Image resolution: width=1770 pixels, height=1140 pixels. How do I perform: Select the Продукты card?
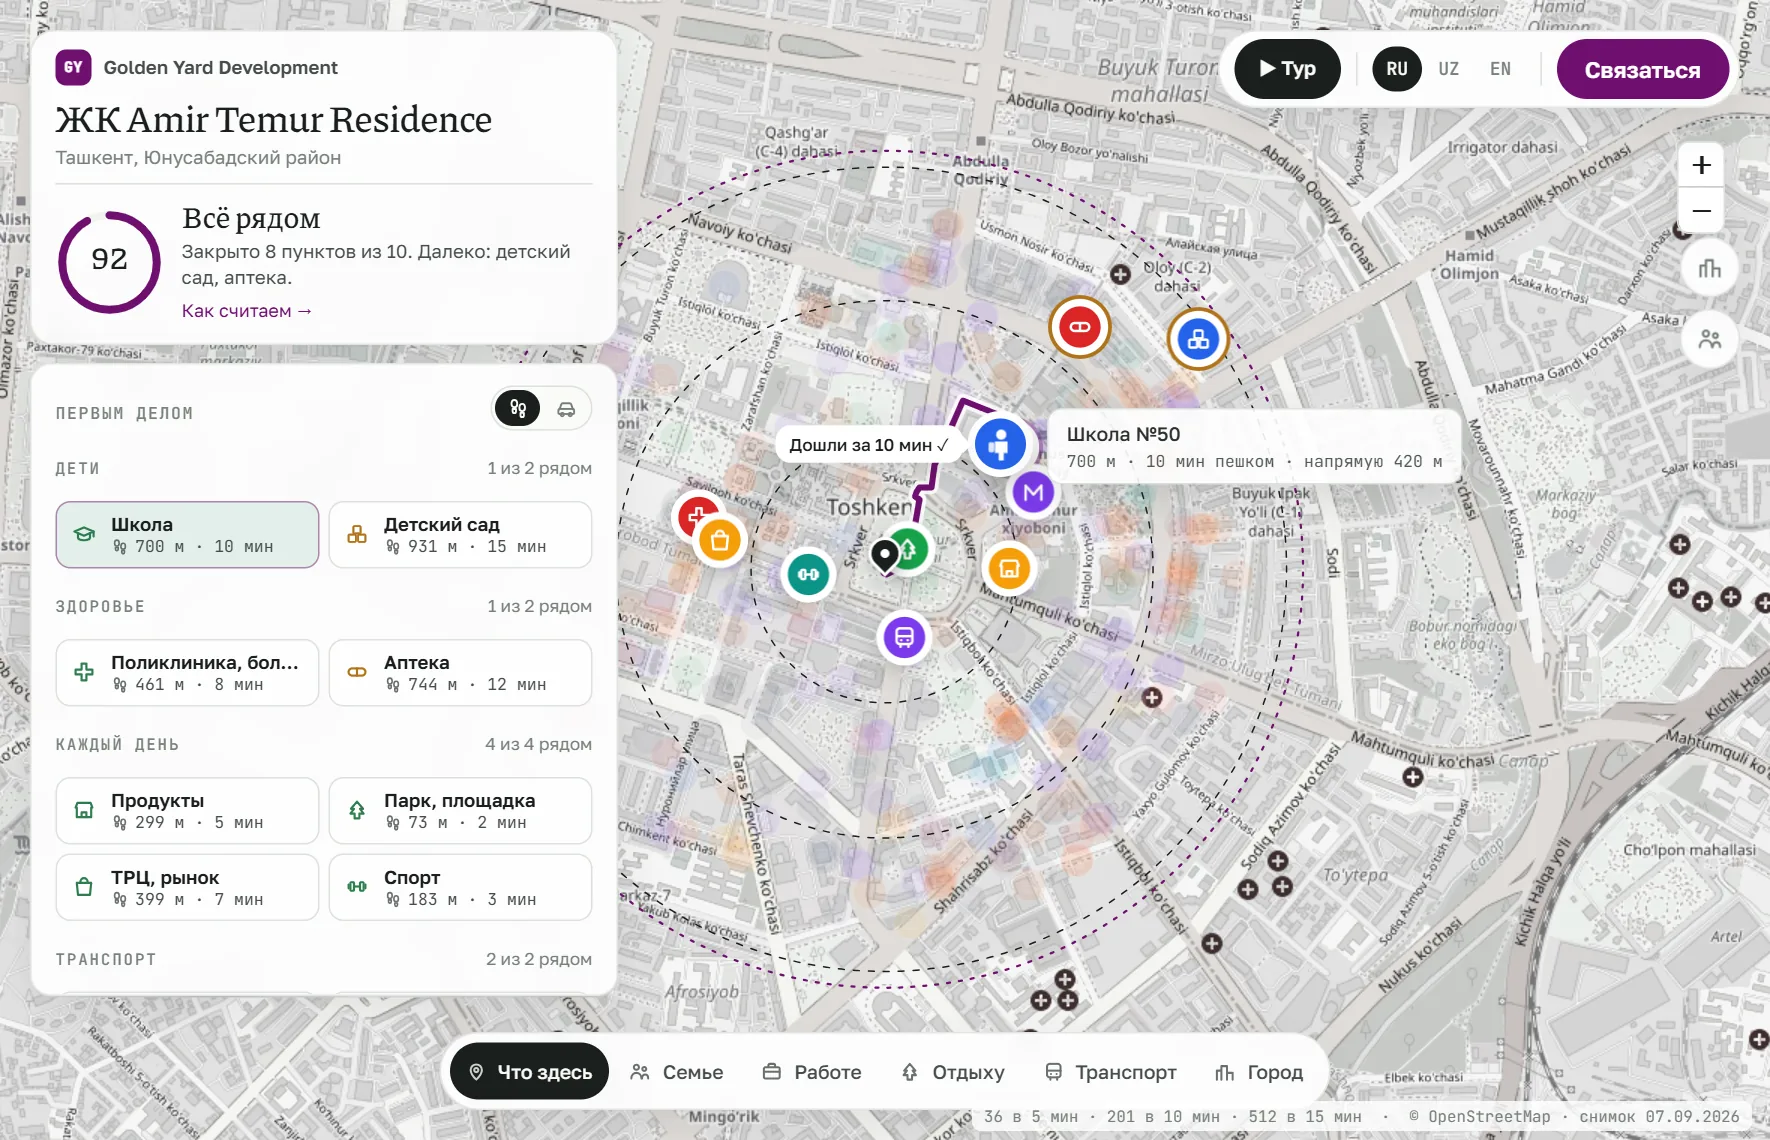click(187, 811)
